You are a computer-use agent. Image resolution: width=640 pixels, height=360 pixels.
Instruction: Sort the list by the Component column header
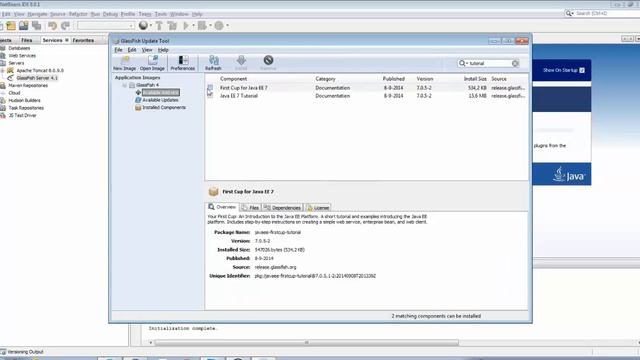pos(233,79)
